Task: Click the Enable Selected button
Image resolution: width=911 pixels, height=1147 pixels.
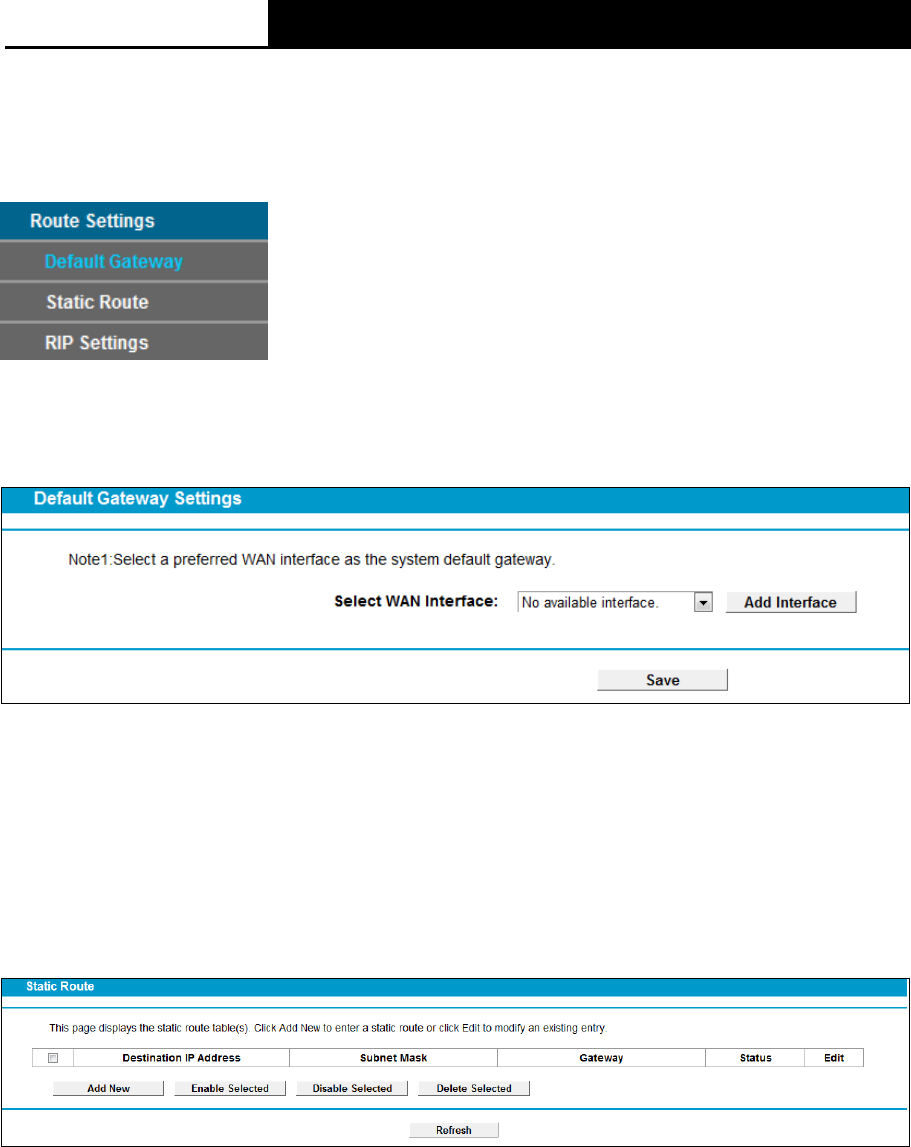Action: point(230,1088)
